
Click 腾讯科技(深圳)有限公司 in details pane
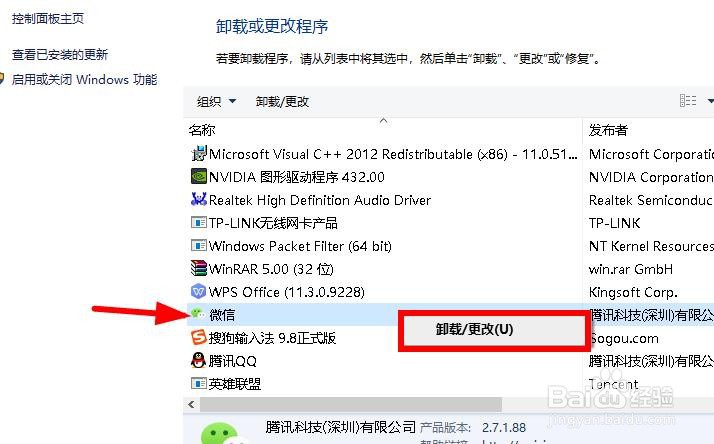341,427
